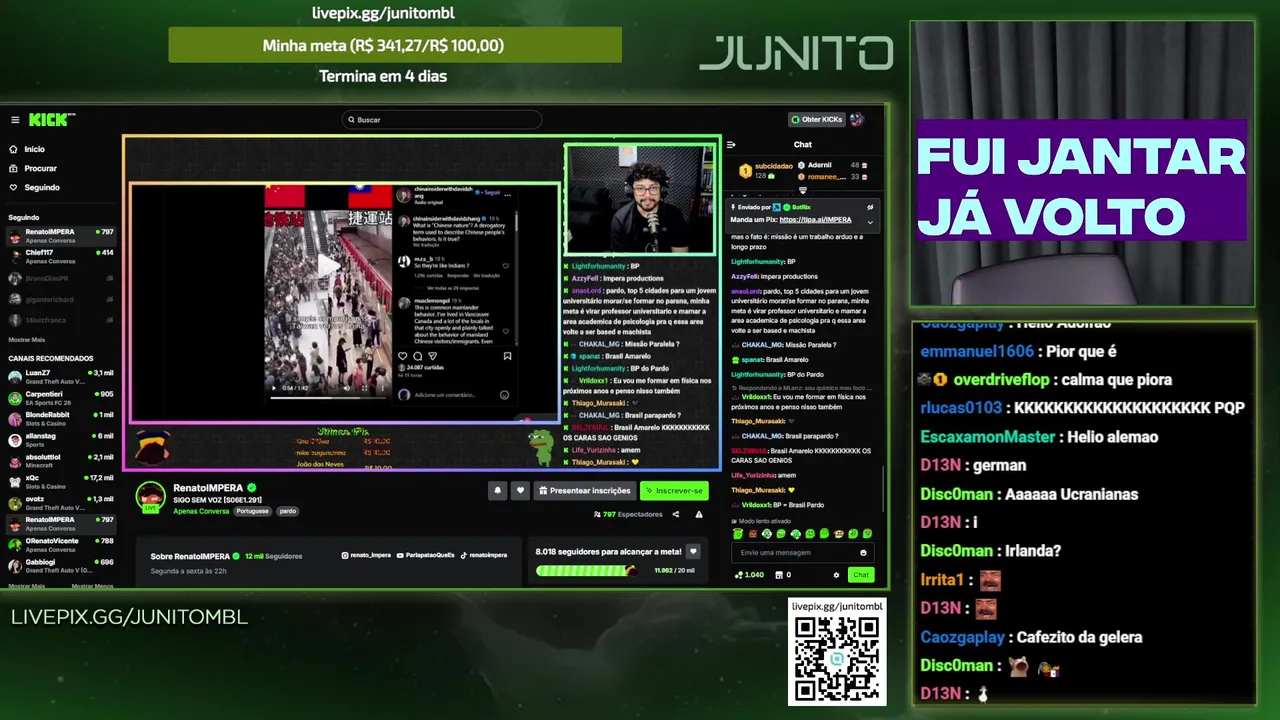Click the Obter KICKs button
The height and width of the screenshot is (720, 1280).
tap(817, 120)
